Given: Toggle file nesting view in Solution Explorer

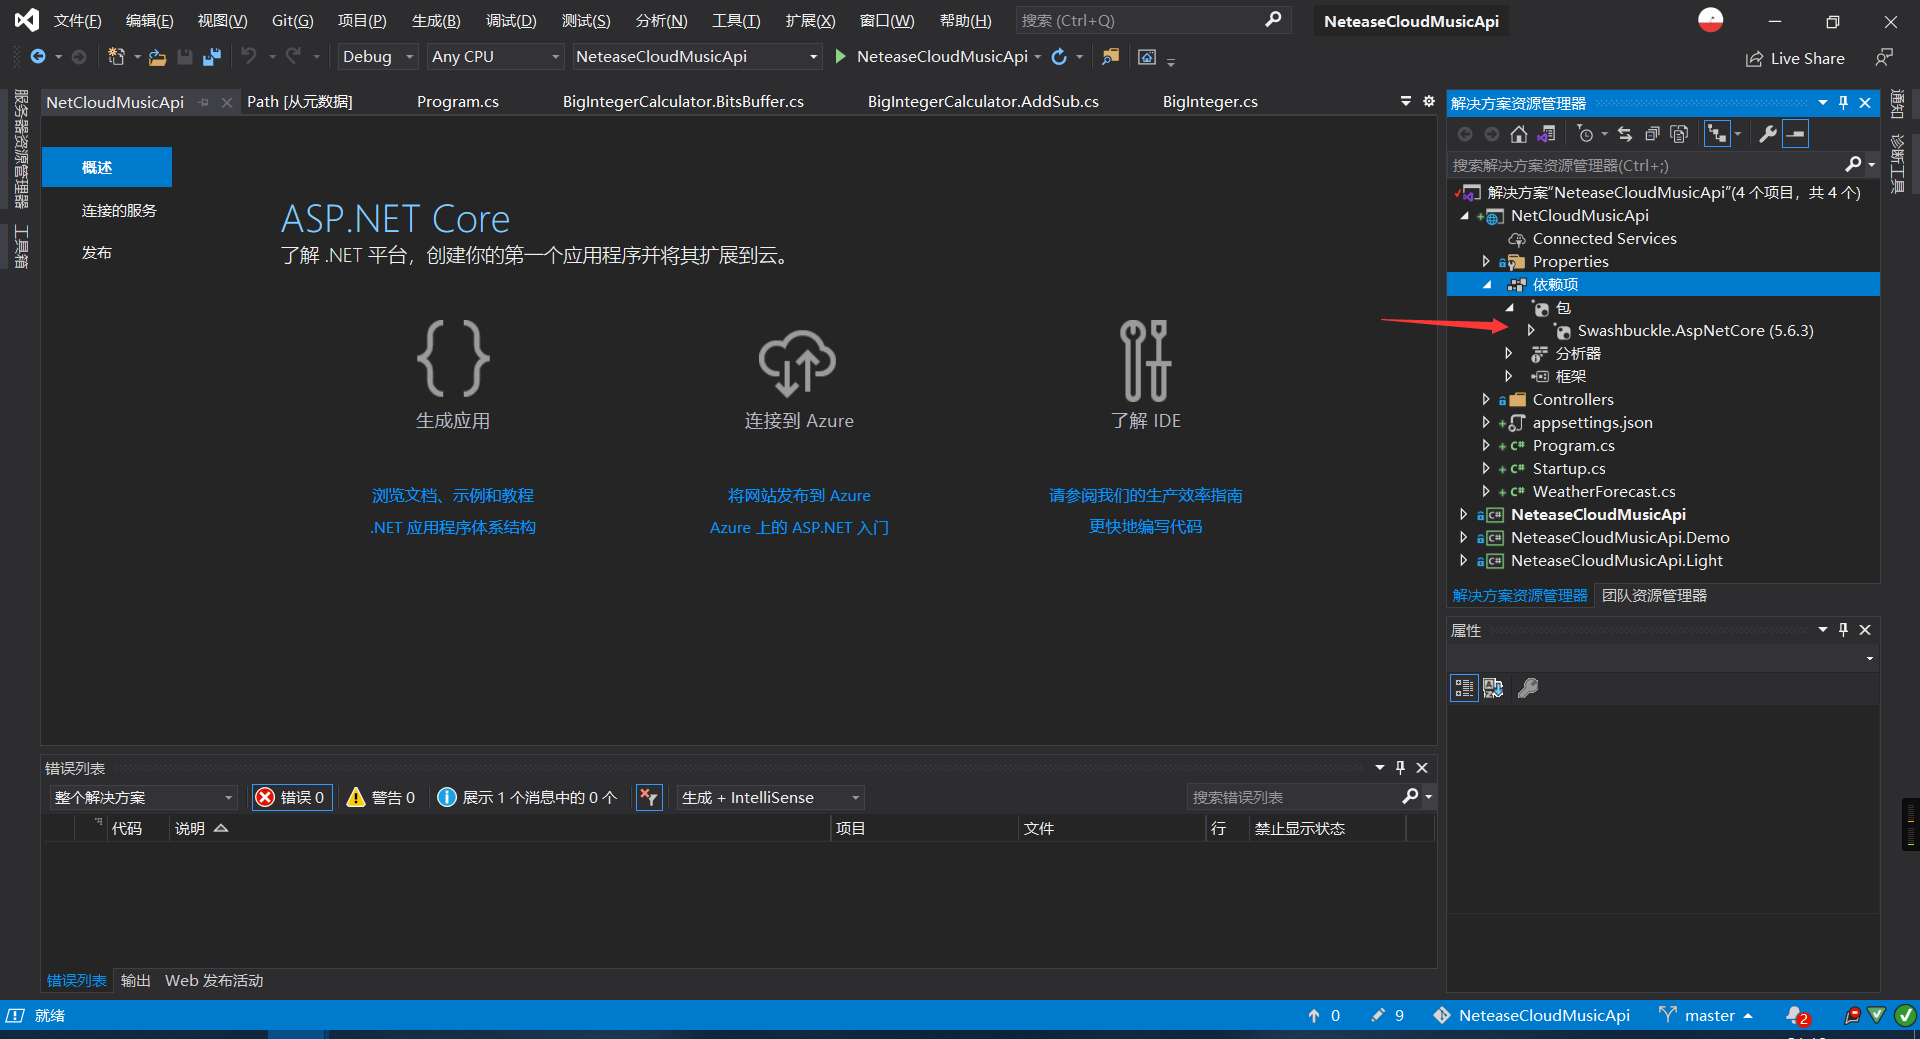Looking at the screenshot, I should click(x=1717, y=134).
